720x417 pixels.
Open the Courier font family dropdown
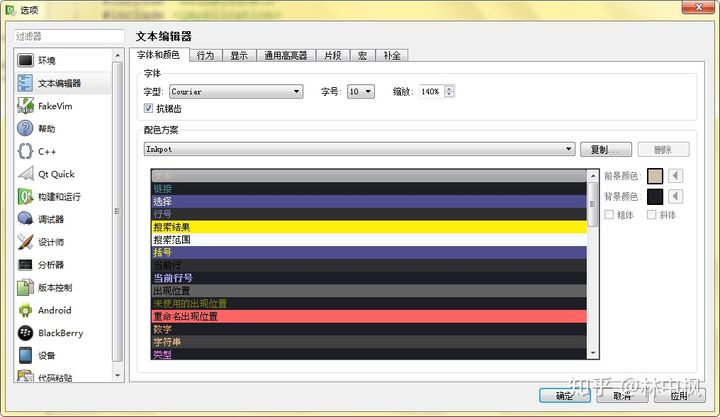pos(235,92)
